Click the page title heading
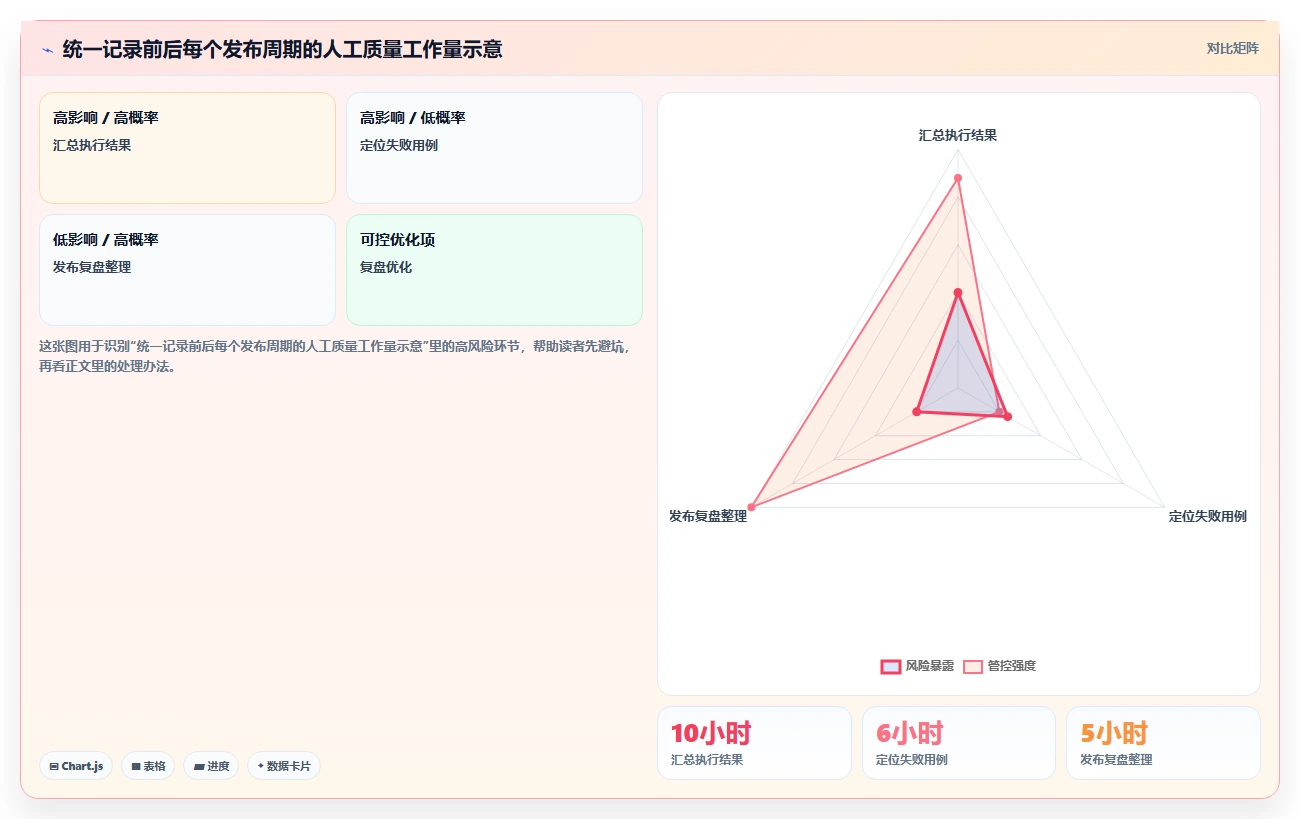The image size is (1300, 819). coord(282,49)
